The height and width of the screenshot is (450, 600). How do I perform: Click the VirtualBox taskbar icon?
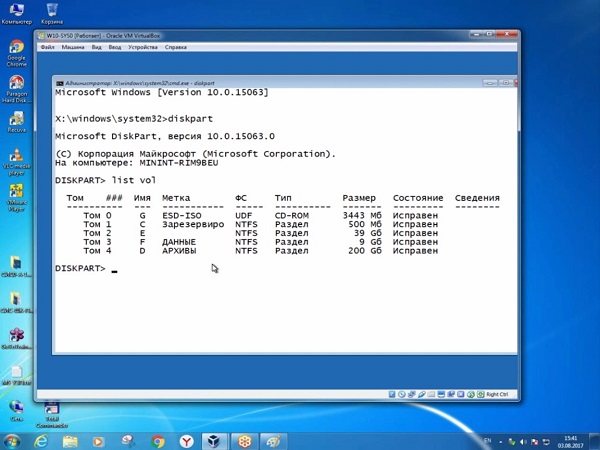click(213, 440)
